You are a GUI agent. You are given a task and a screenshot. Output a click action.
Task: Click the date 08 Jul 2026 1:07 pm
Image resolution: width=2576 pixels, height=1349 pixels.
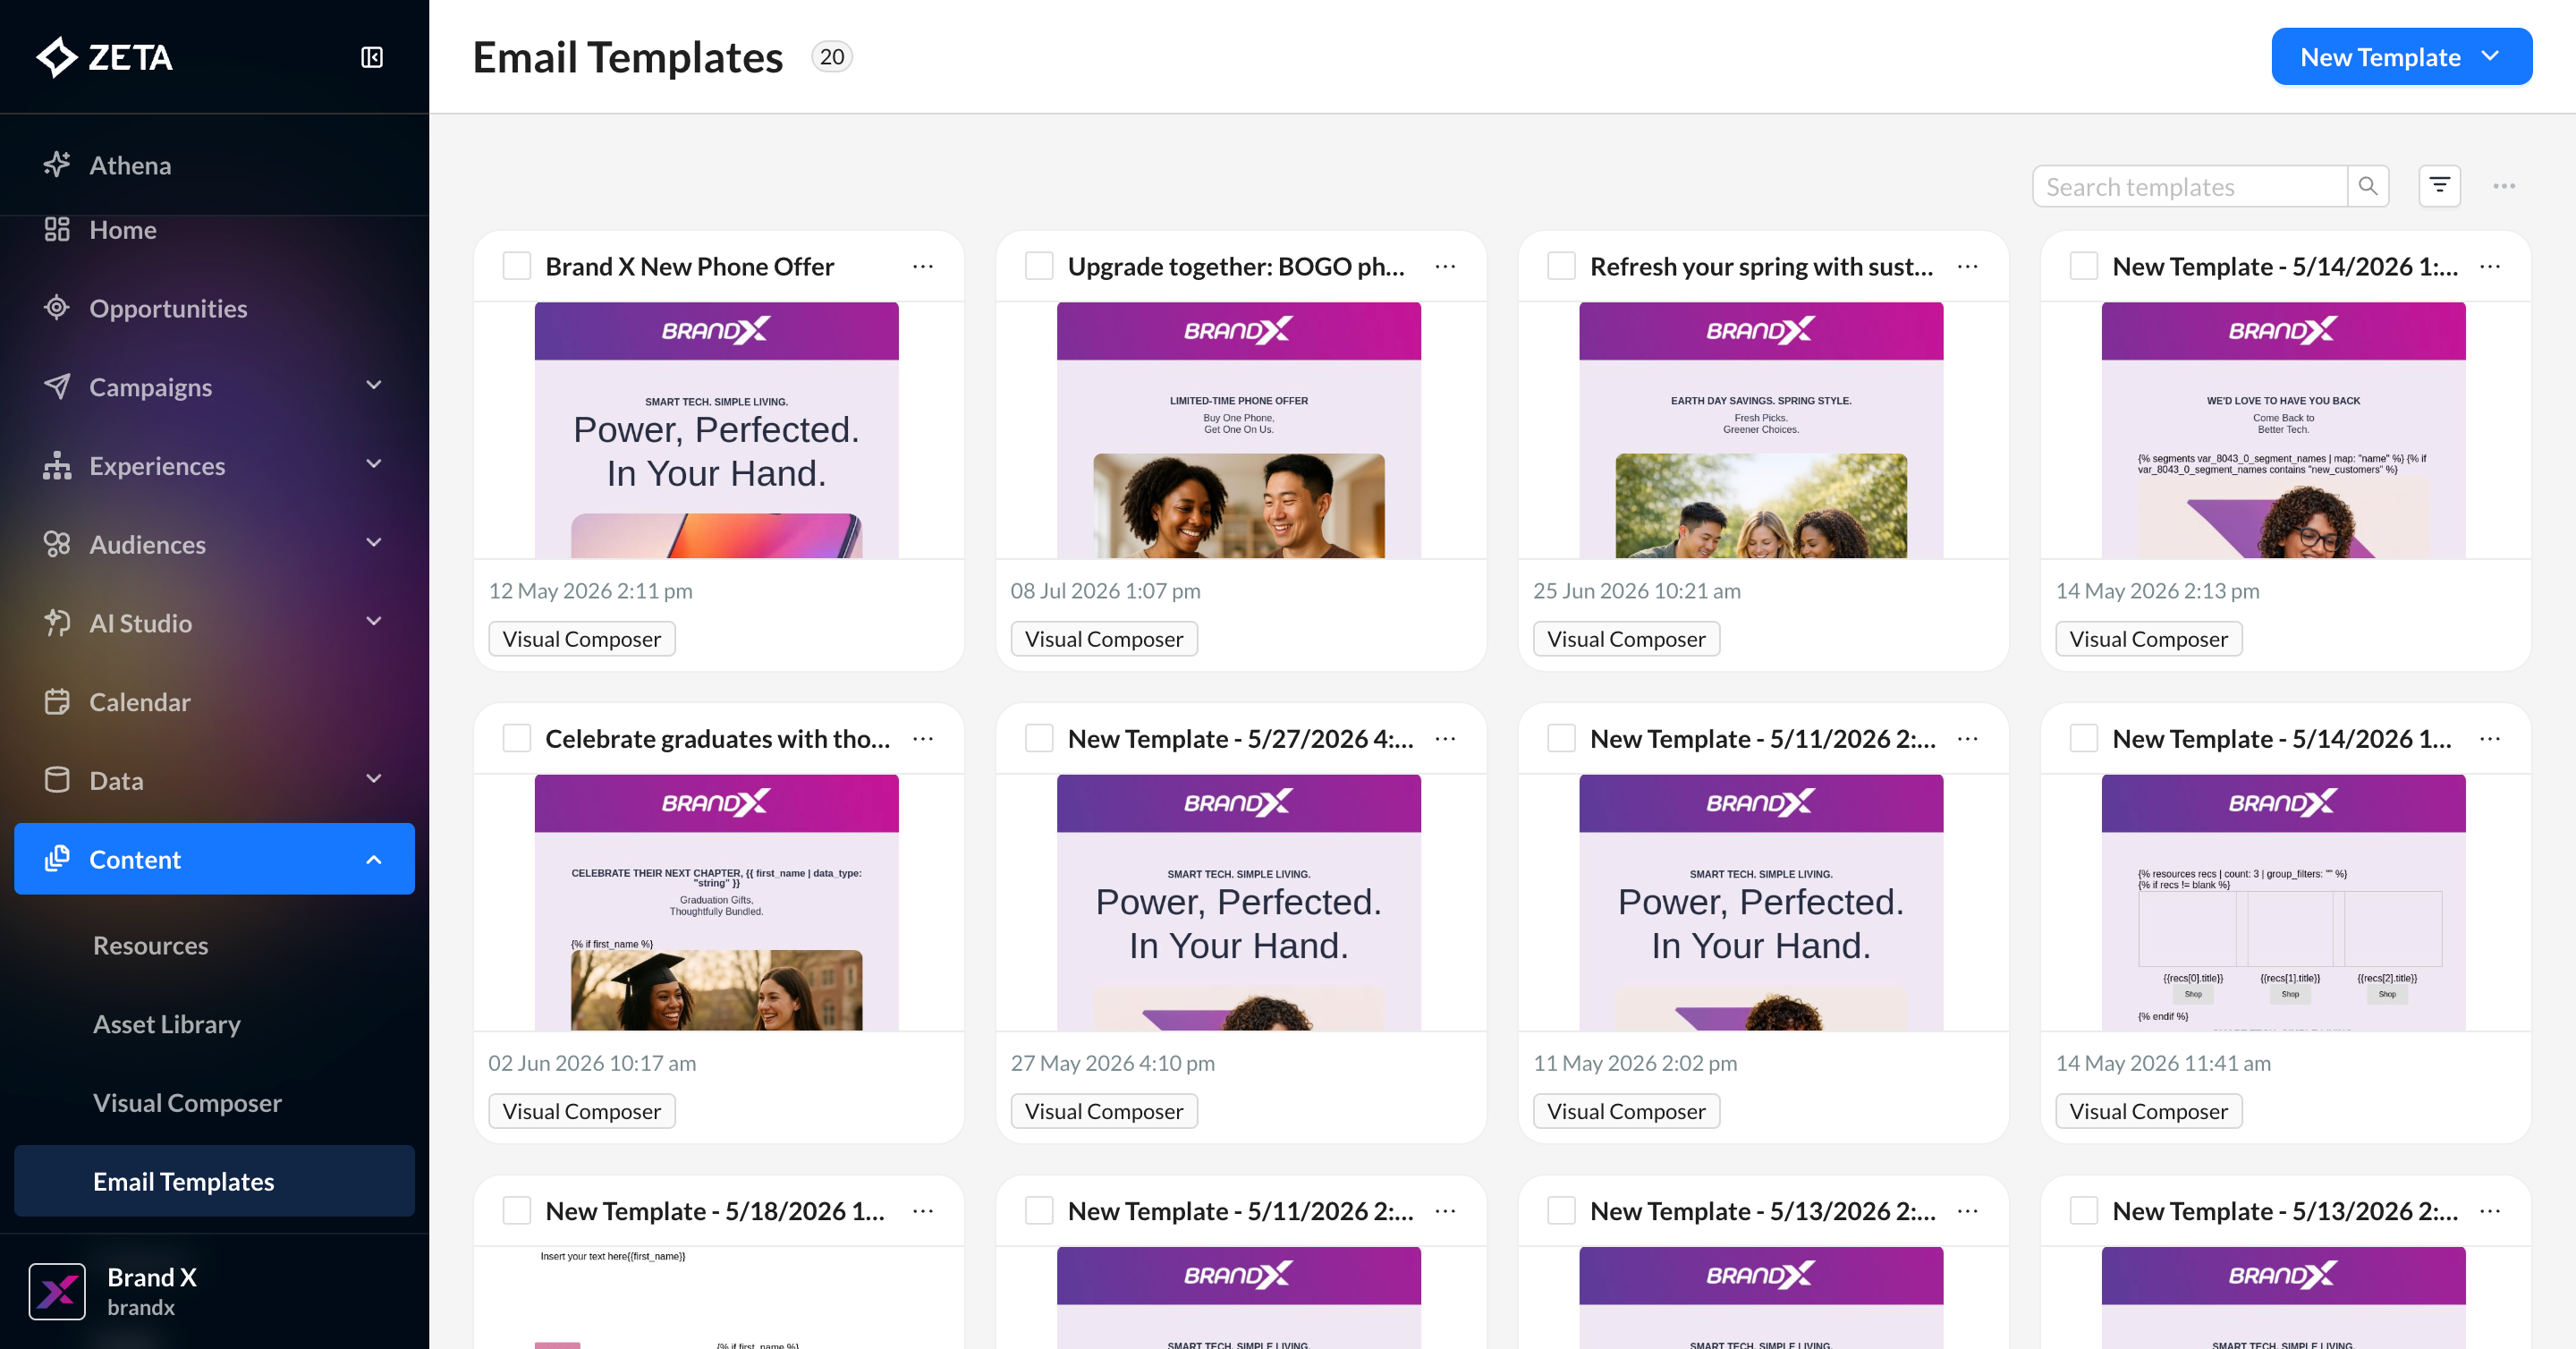[1105, 591]
